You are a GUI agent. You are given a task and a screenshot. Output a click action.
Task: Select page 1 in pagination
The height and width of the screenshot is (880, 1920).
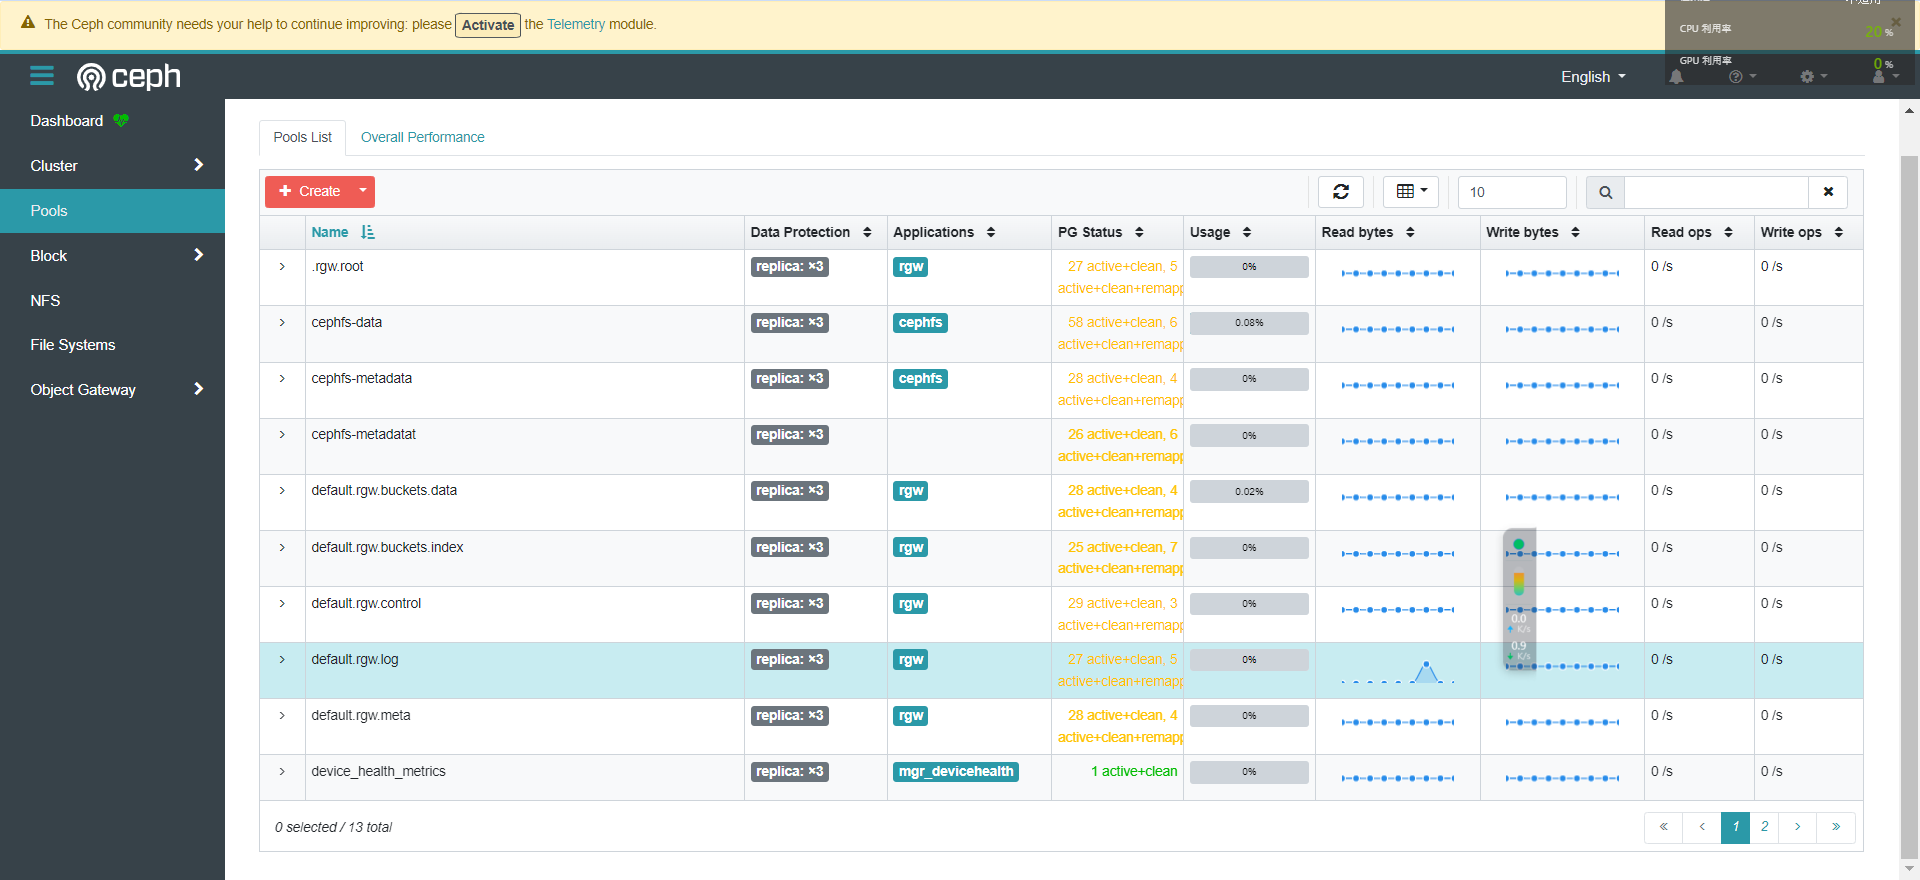click(1735, 827)
